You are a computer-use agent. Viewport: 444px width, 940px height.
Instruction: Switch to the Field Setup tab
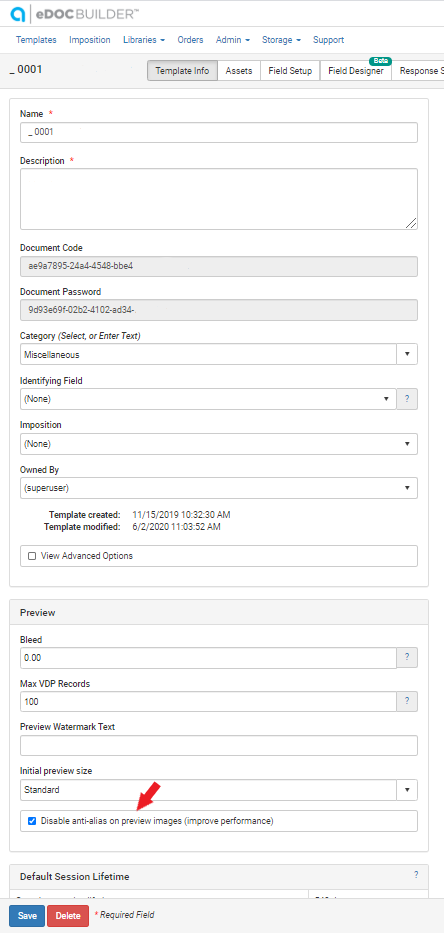tap(290, 71)
